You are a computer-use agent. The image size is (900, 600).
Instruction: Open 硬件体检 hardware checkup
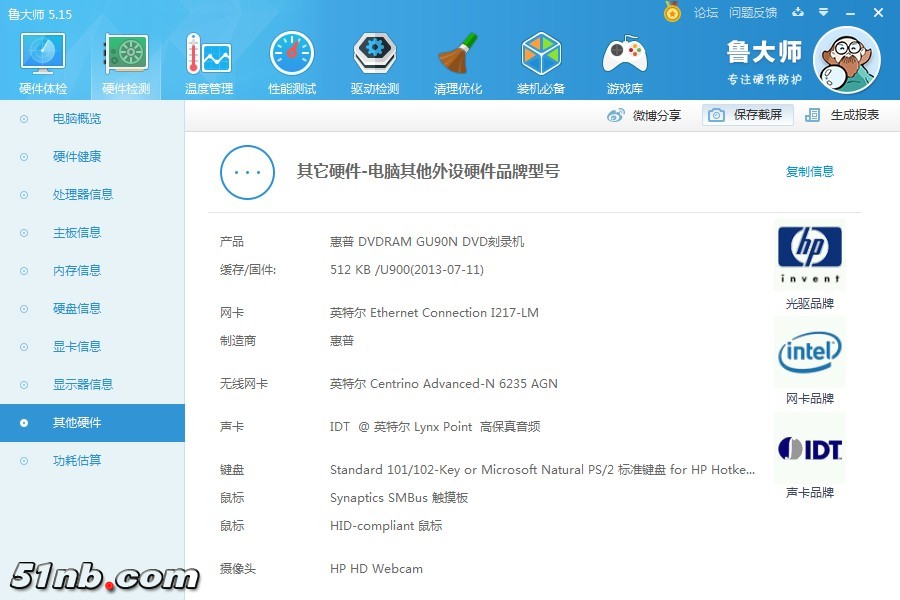click(43, 64)
